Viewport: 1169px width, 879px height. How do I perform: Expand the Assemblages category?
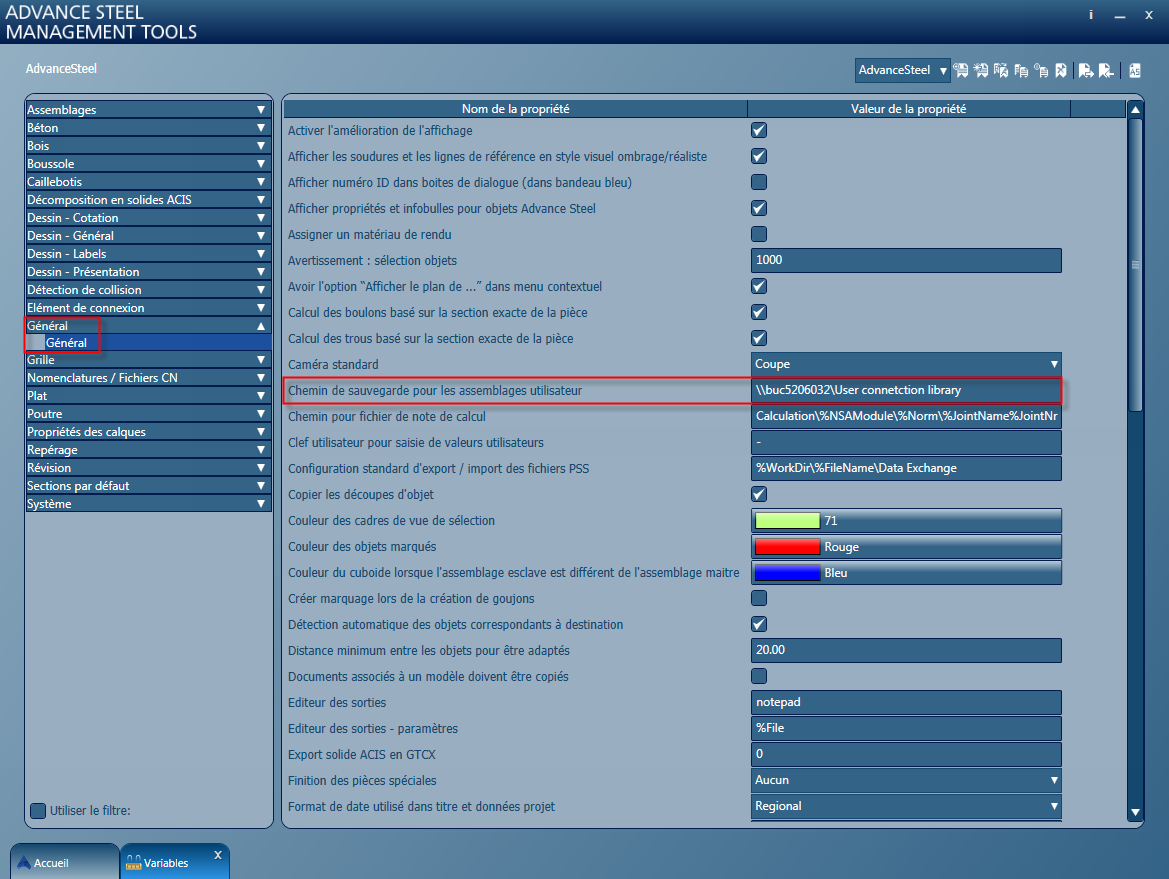click(148, 110)
